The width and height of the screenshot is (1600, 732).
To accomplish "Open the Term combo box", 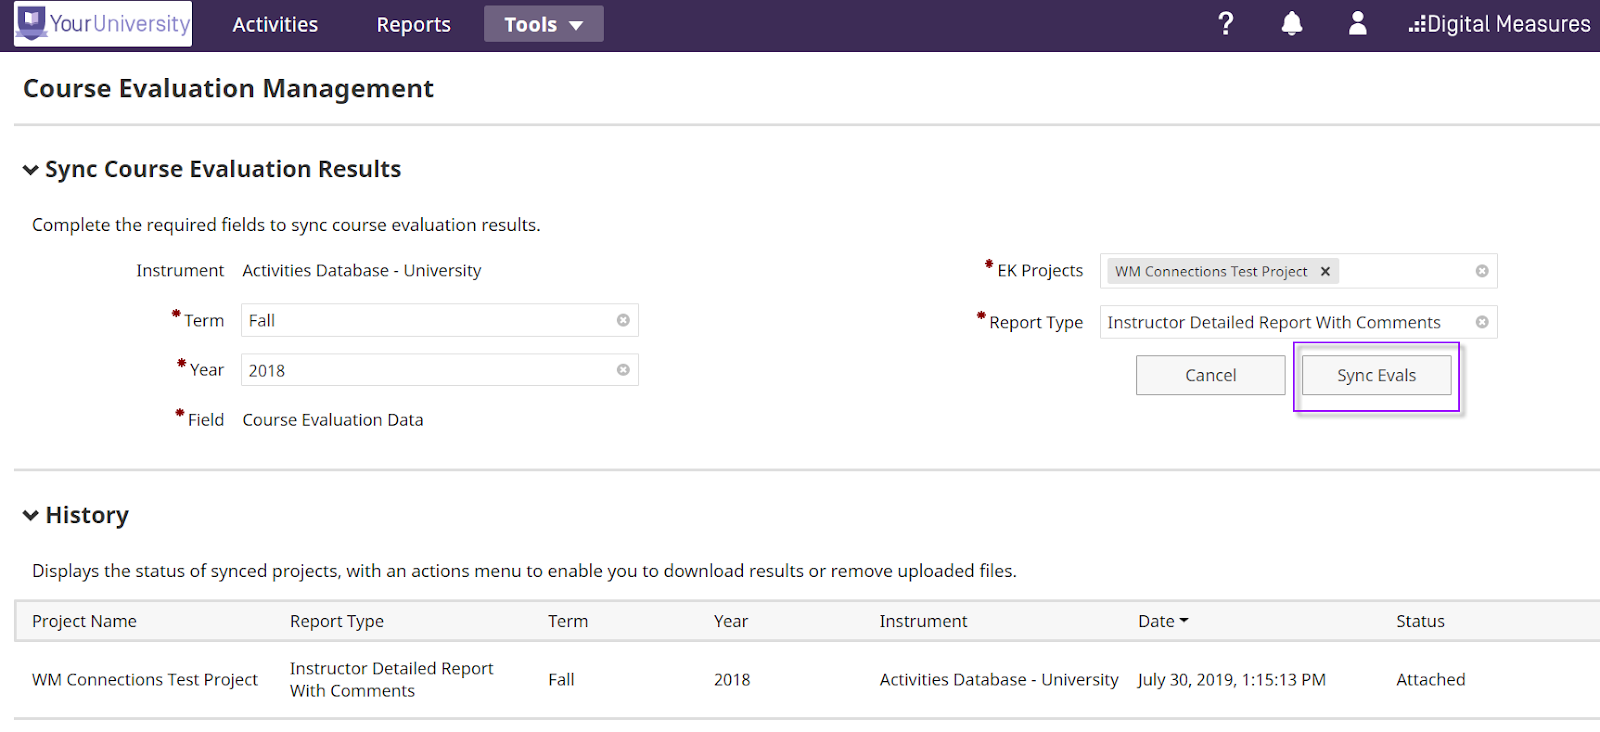I will [x=439, y=320].
